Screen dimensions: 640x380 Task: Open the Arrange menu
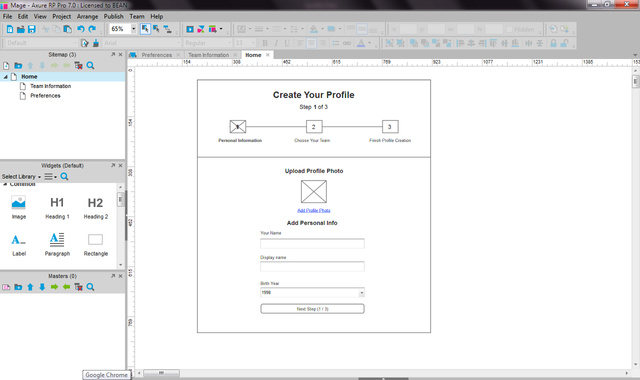87,16
